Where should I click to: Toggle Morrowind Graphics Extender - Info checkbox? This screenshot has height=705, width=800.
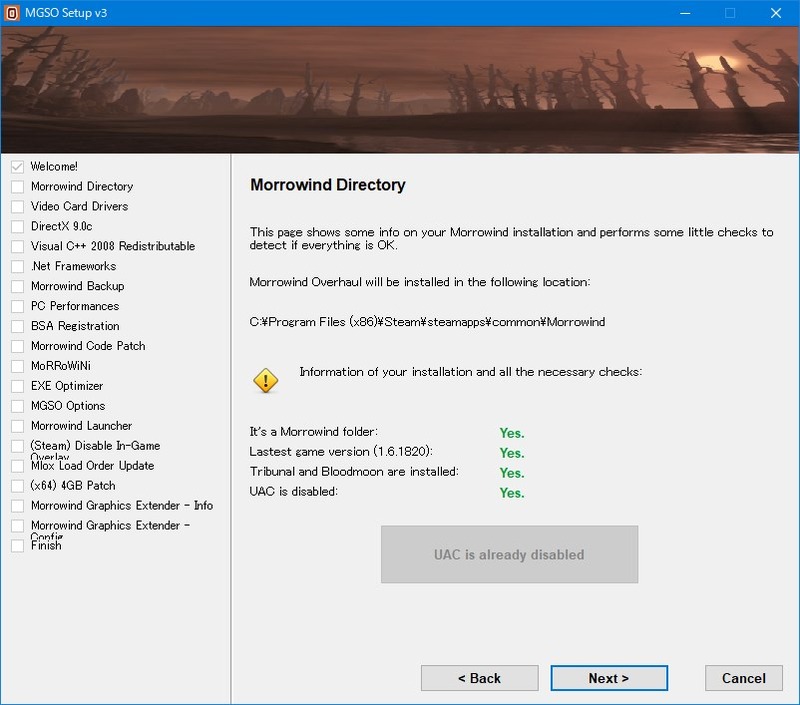[x=17, y=506]
